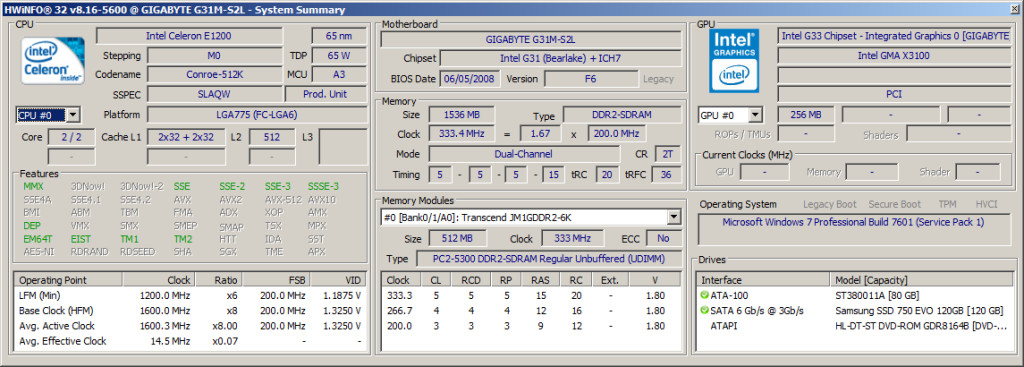Click the Intel GMA X3100 GPU field
Image resolution: width=1024 pixels, height=367 pixels.
tap(893, 56)
